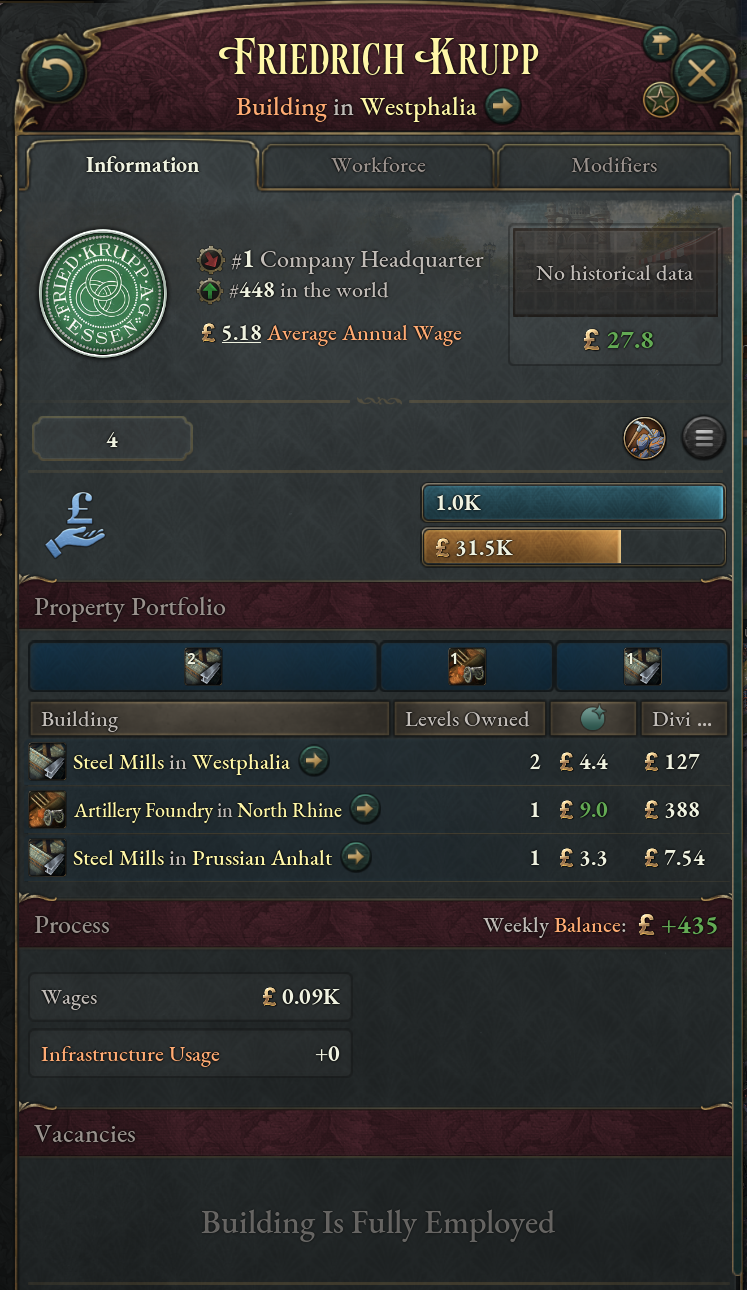Select the two-level Steel Mills portfolio segment

point(203,667)
